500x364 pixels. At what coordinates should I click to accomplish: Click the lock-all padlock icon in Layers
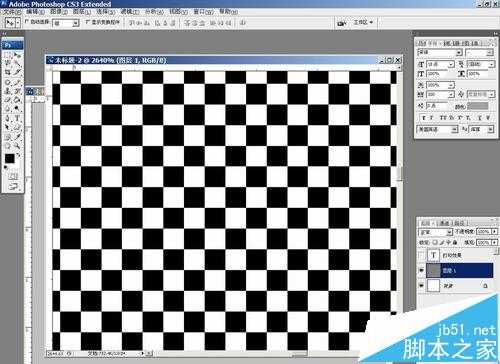point(455,242)
